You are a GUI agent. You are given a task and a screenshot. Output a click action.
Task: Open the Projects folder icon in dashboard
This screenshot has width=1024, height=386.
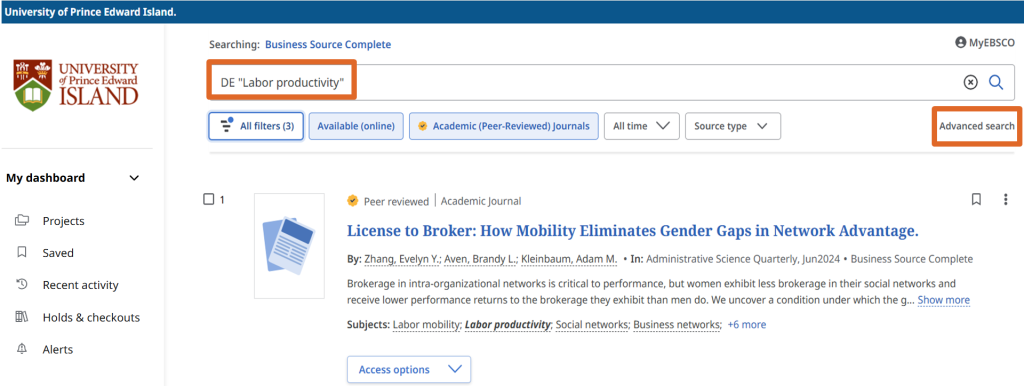pyautogui.click(x=22, y=220)
